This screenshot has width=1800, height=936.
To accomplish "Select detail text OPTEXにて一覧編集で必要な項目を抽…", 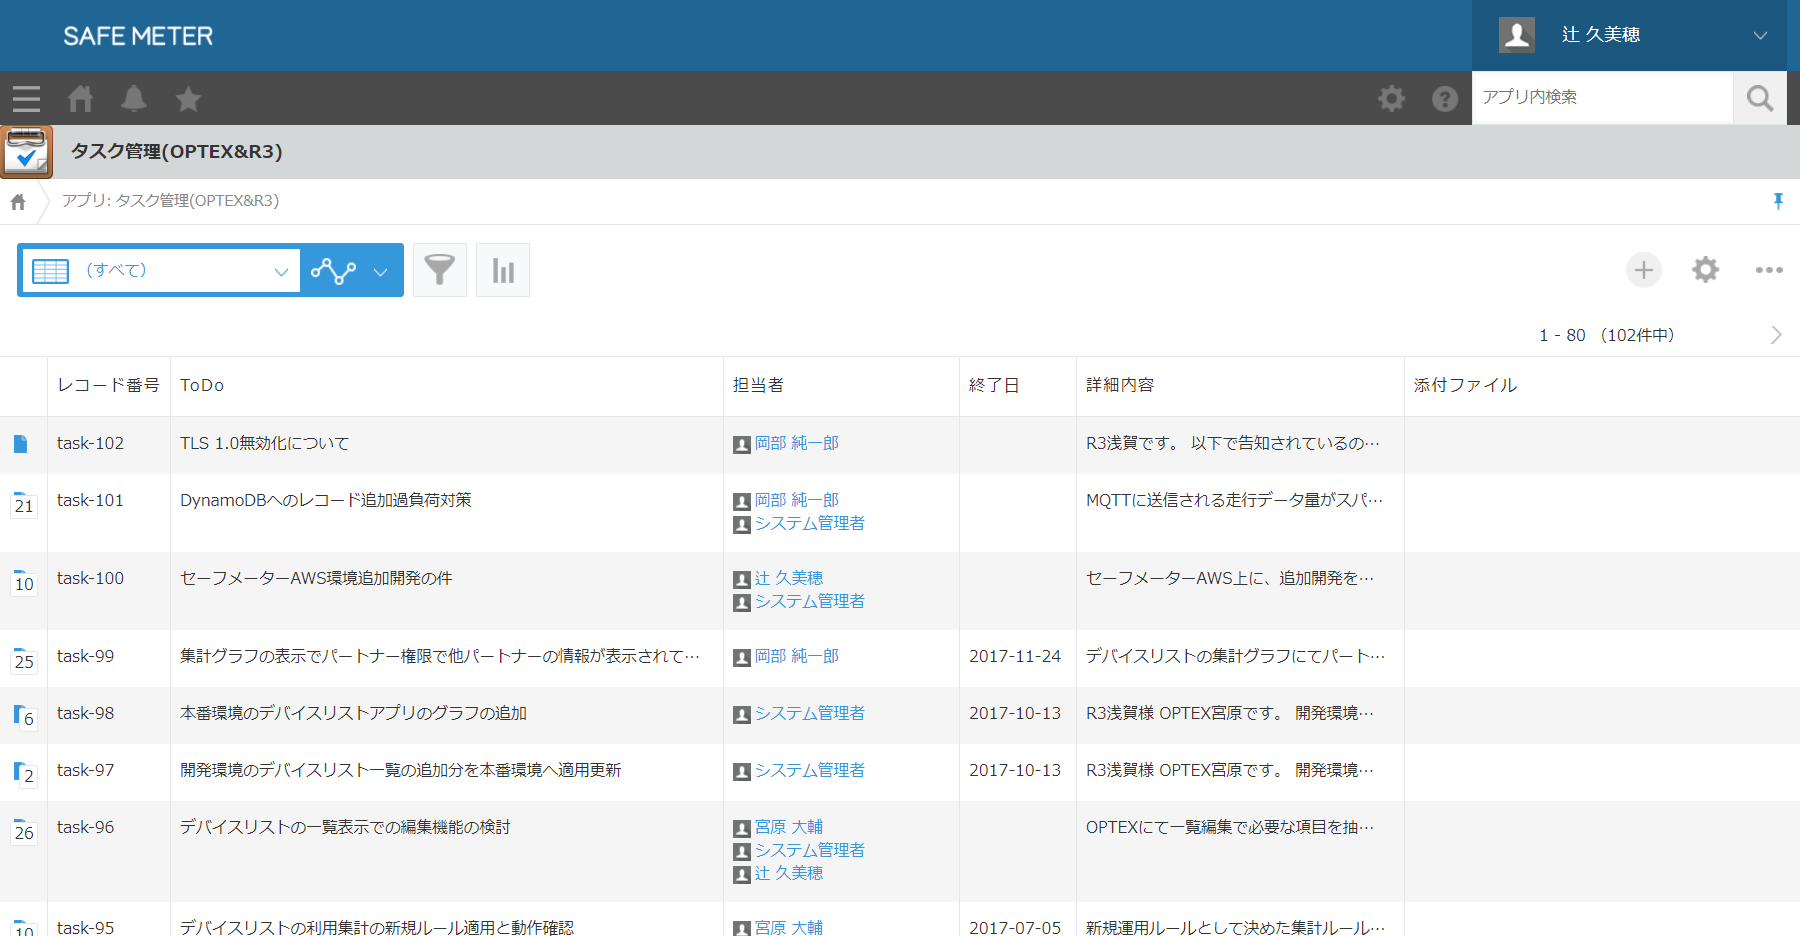I will (x=1230, y=827).
